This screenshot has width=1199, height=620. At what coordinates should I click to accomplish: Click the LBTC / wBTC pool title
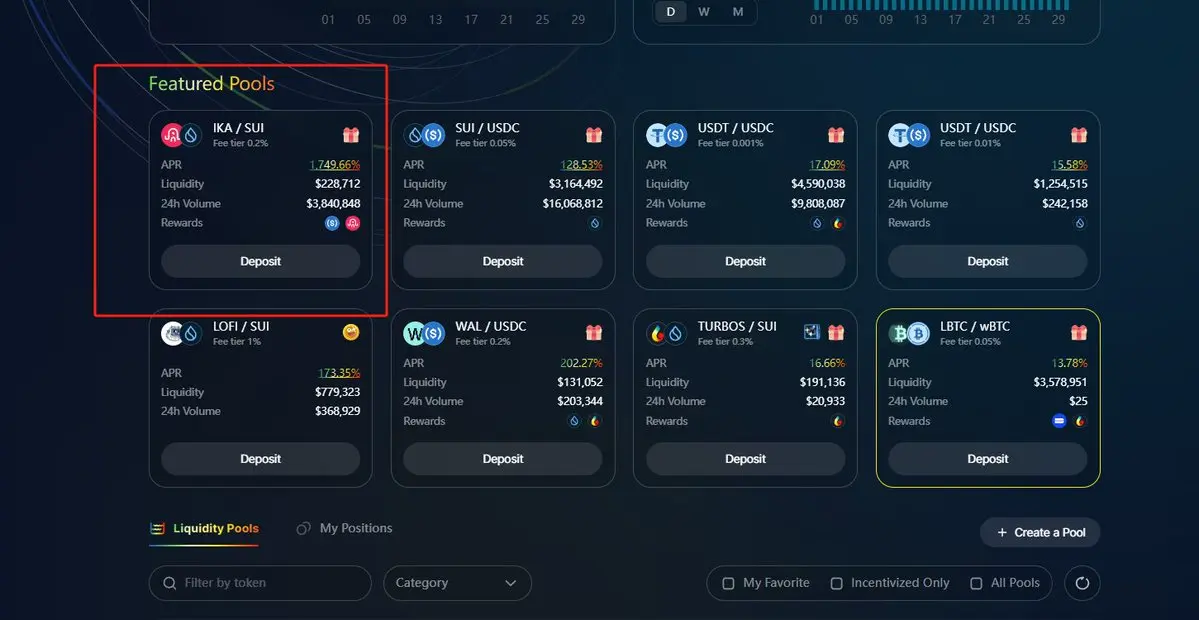tap(975, 326)
